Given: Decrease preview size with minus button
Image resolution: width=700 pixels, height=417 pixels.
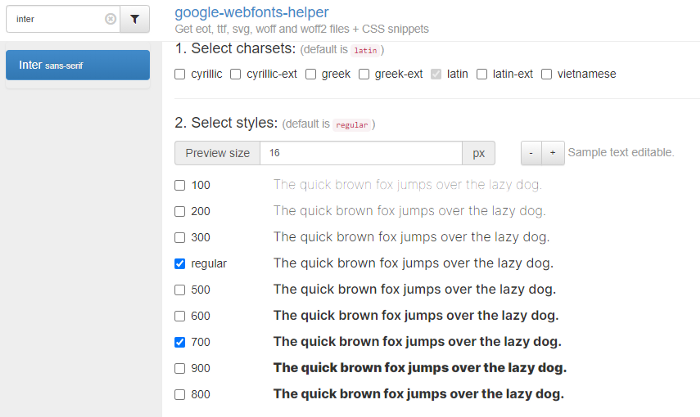Looking at the screenshot, I should pos(531,153).
